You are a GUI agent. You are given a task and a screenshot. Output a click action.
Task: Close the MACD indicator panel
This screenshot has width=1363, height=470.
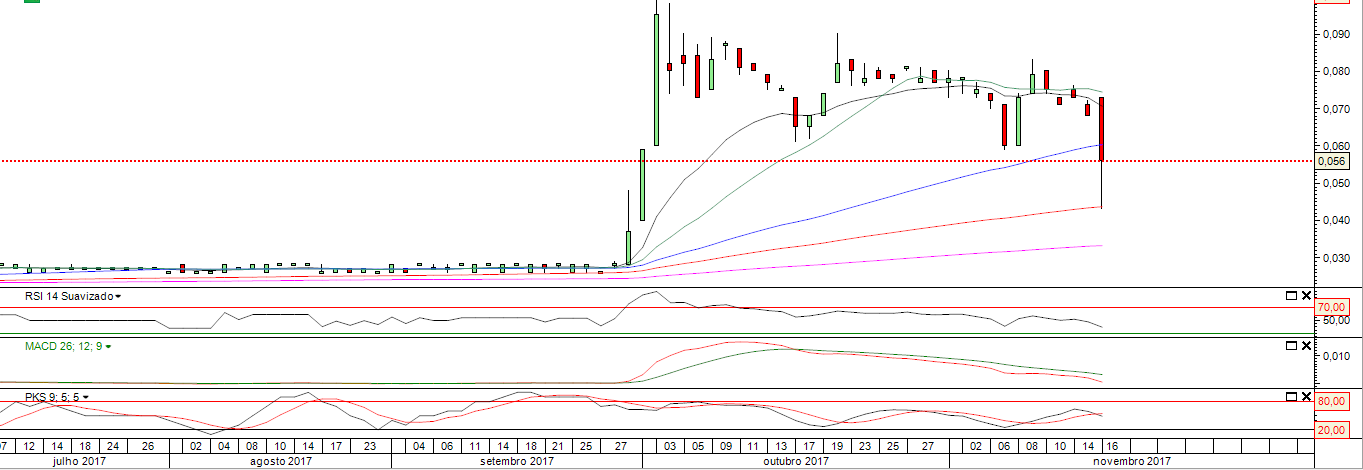click(x=1306, y=346)
